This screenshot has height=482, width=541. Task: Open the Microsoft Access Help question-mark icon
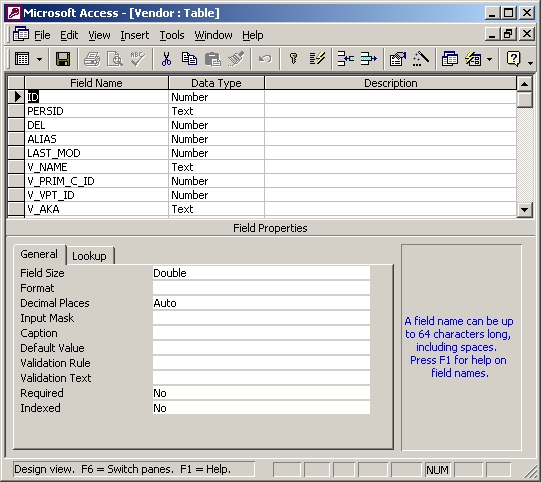513,59
